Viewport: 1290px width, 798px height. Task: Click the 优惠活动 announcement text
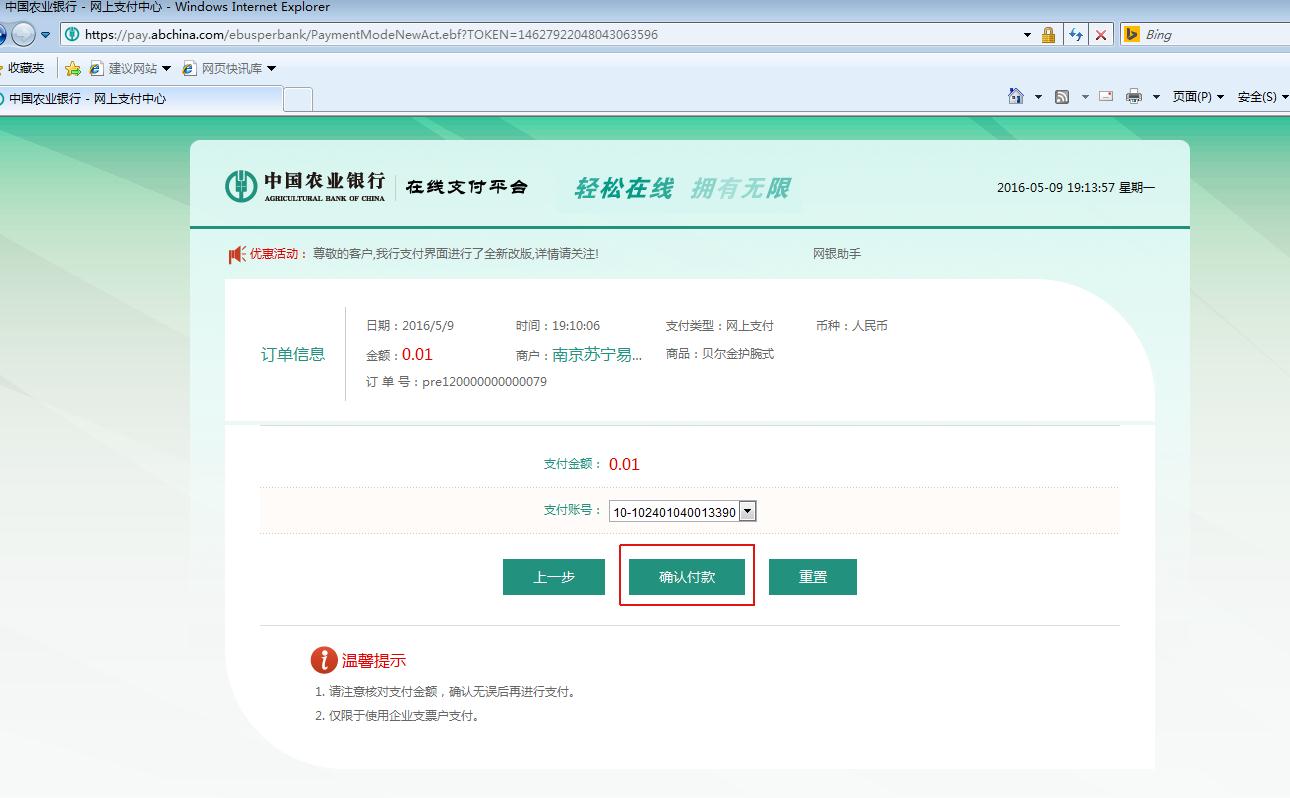pyautogui.click(x=455, y=254)
